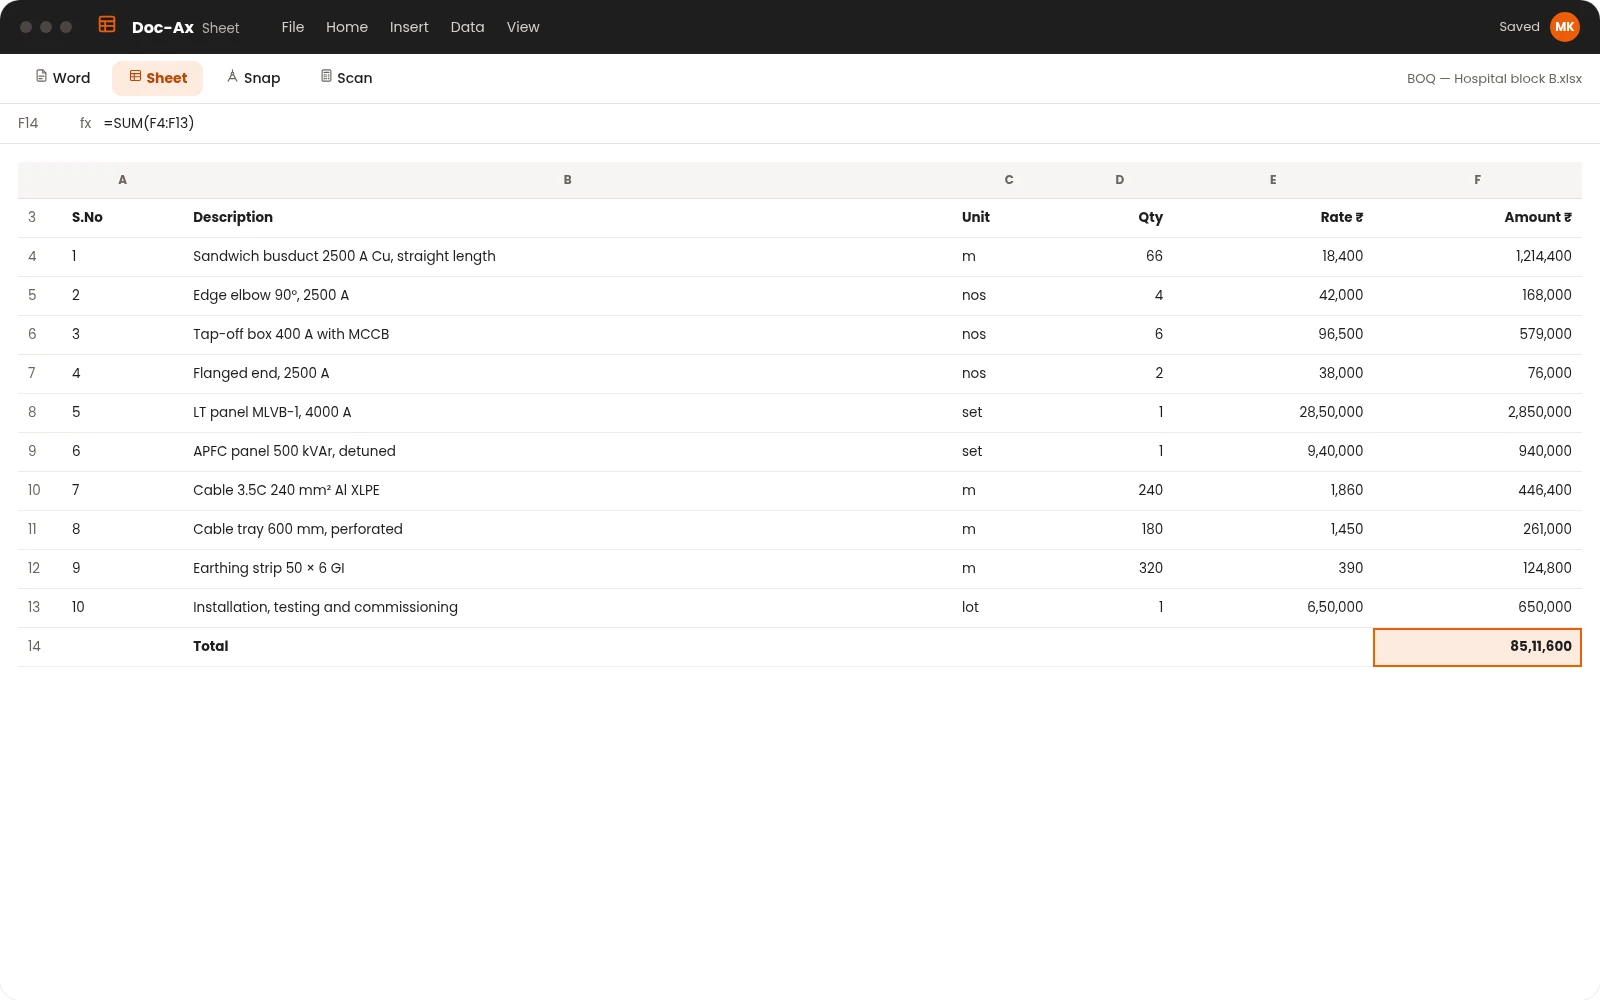Click the Total label cell
The image size is (1600, 1000).
[x=567, y=647]
